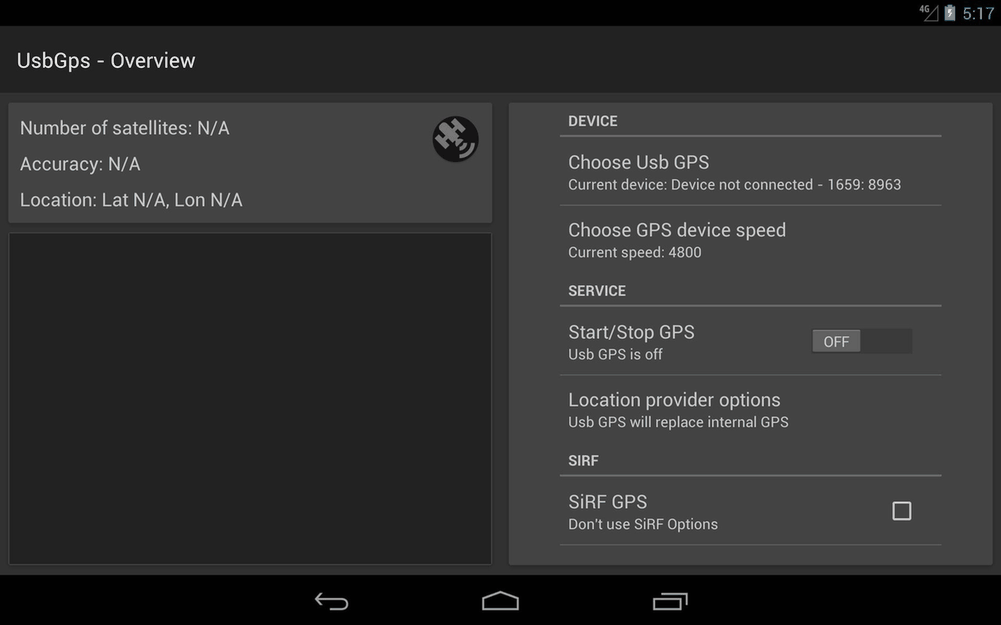Tap the battery icon in status bar
Viewport: 1001px width, 625px height.
click(949, 13)
